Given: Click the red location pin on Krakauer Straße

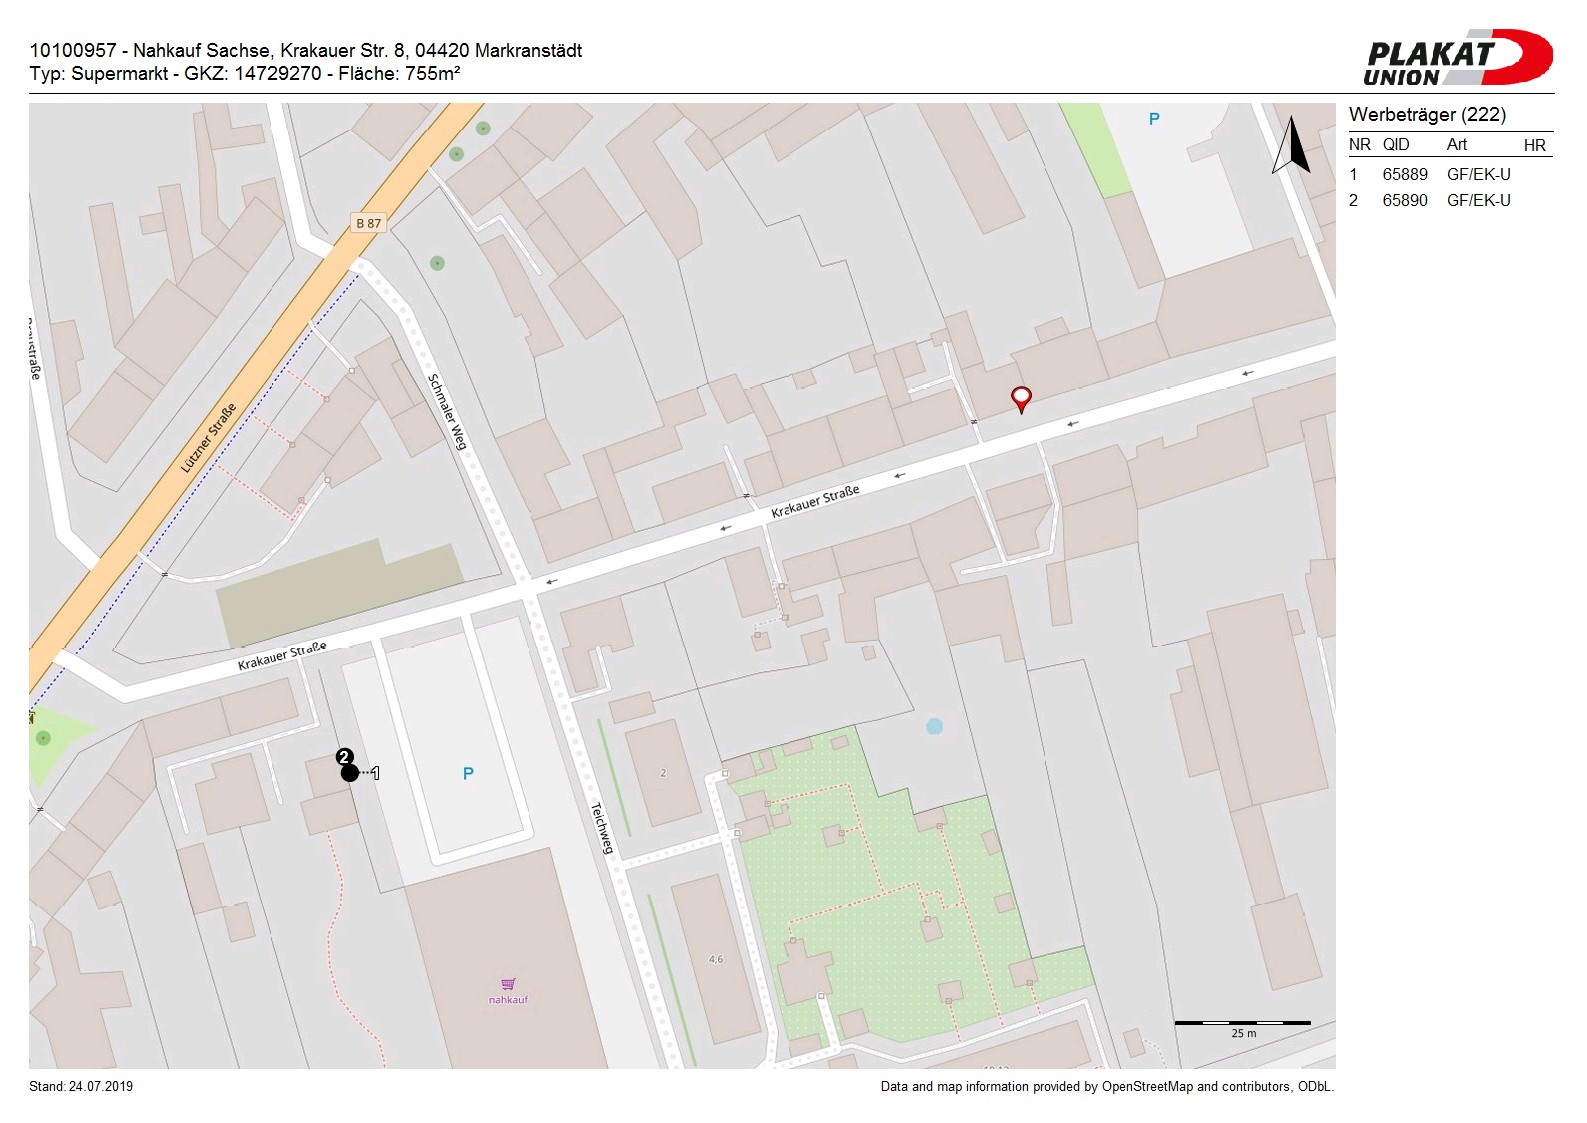Looking at the screenshot, I should (x=1020, y=398).
